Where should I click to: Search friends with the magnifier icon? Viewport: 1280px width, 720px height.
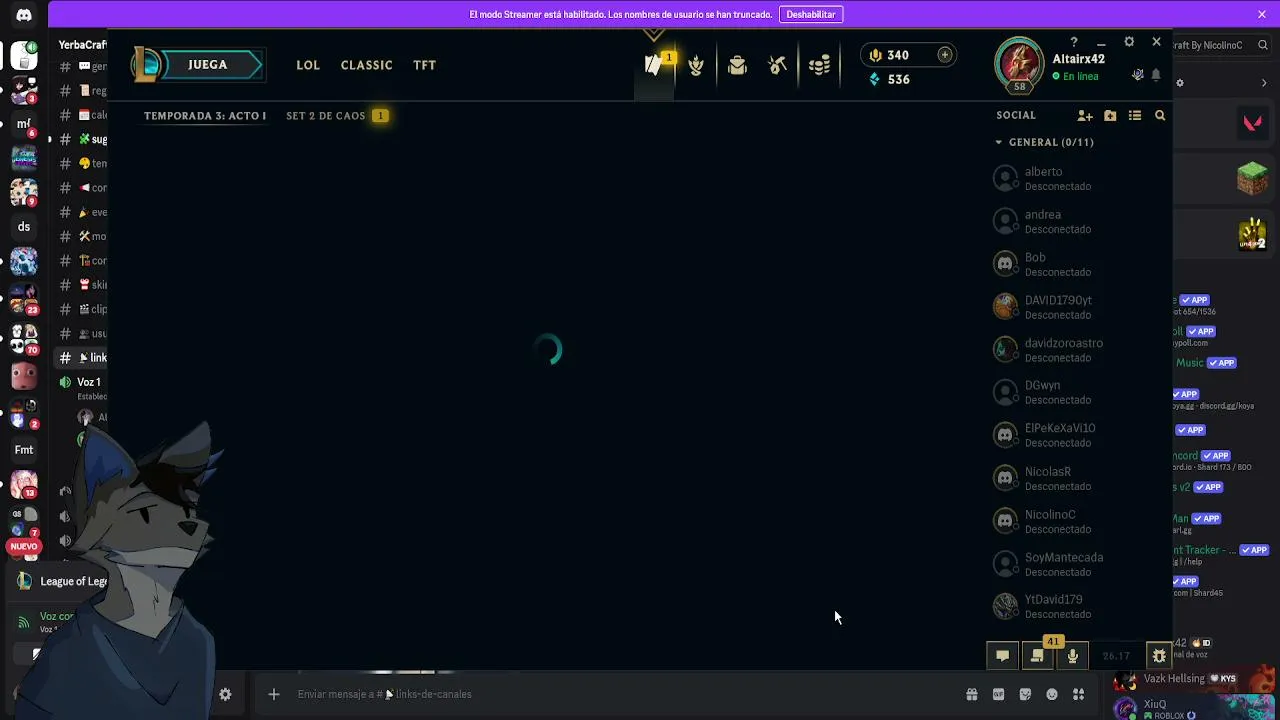point(1160,116)
